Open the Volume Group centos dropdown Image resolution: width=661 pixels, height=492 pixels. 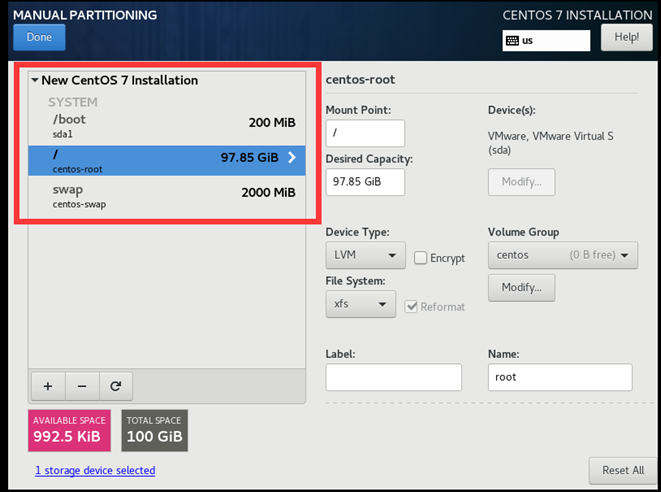[x=563, y=255]
